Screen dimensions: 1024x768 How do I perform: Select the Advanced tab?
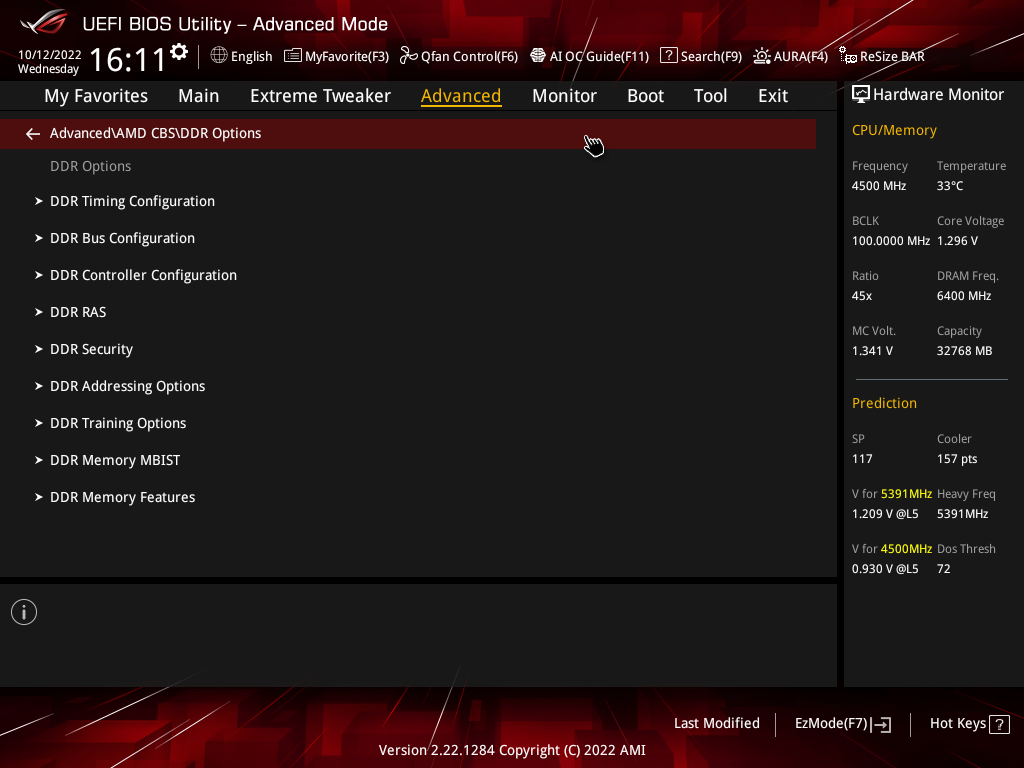461,96
